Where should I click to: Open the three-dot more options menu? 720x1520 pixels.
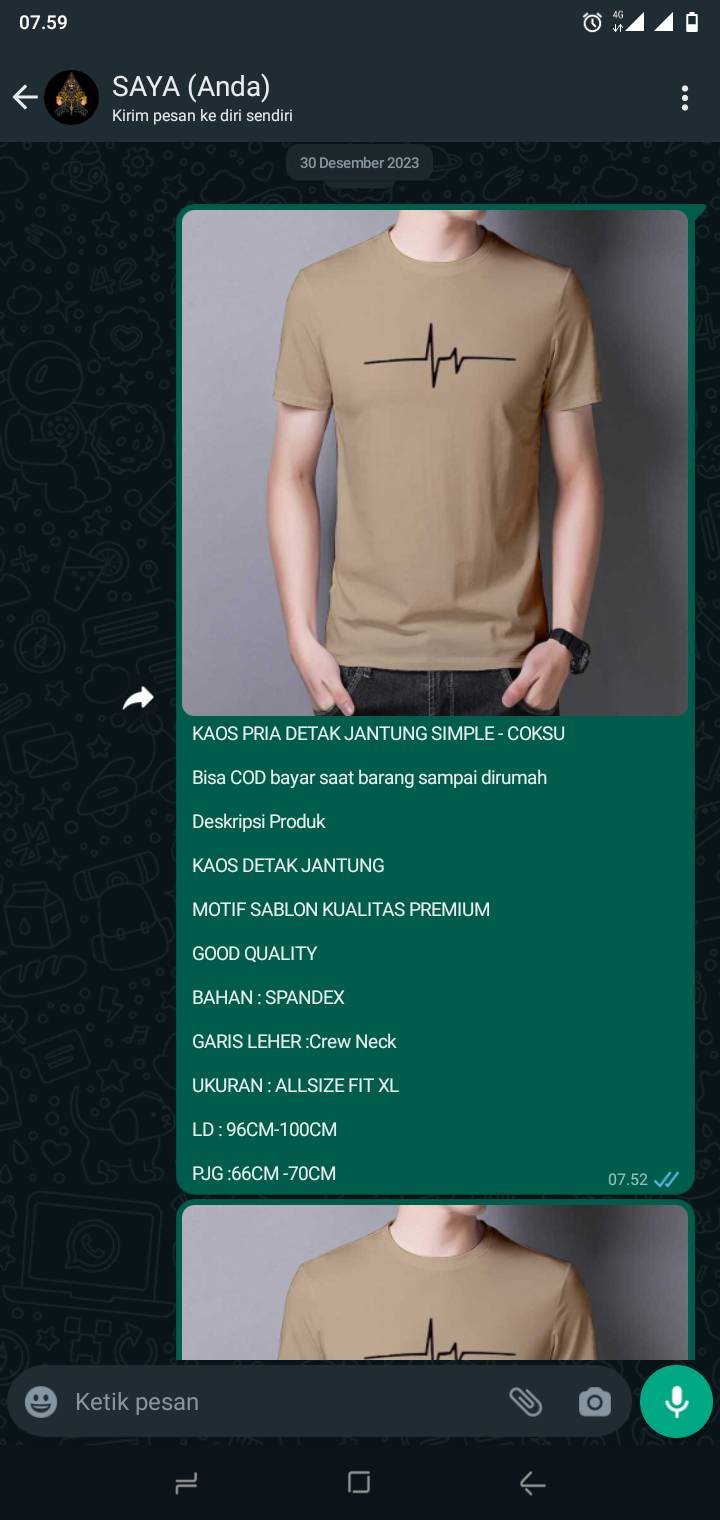click(684, 98)
